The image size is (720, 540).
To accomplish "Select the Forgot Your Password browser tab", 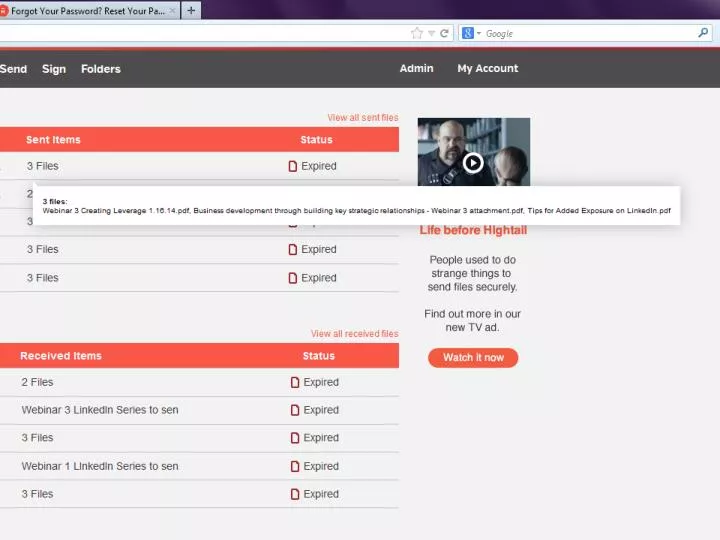I will (x=87, y=11).
